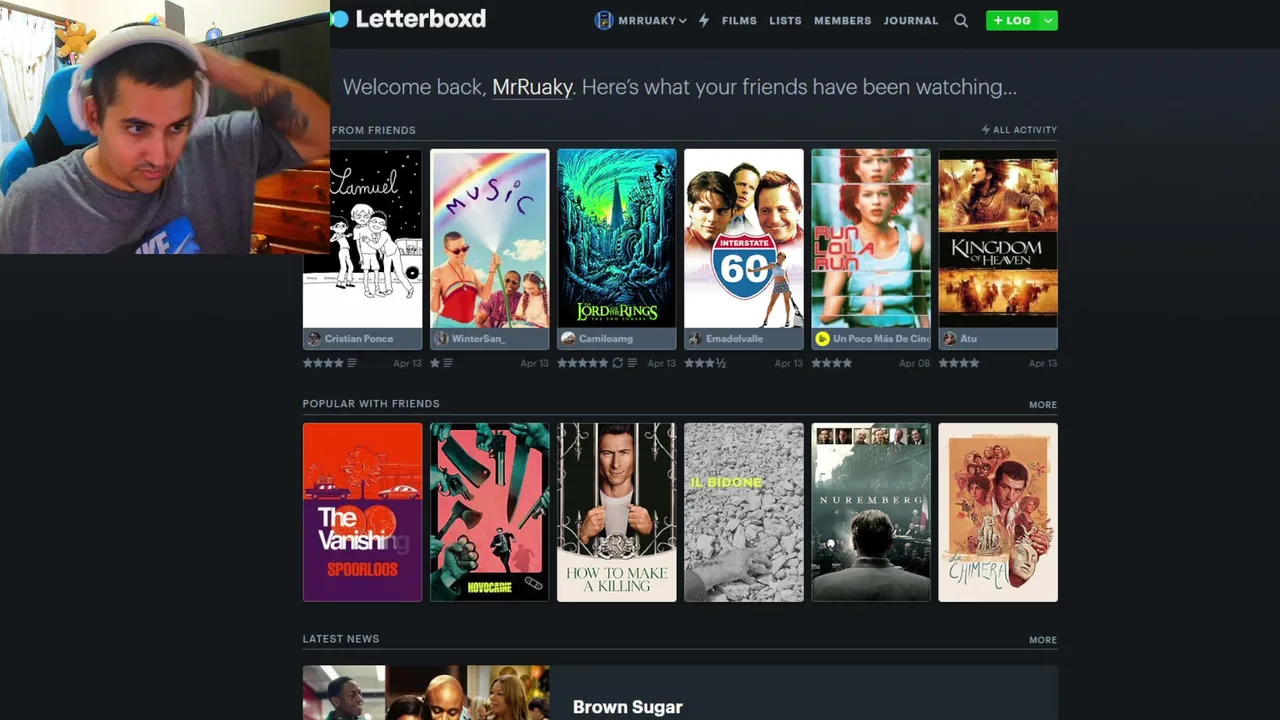Open the search magnifier icon
This screenshot has height=720, width=1280.
point(961,20)
